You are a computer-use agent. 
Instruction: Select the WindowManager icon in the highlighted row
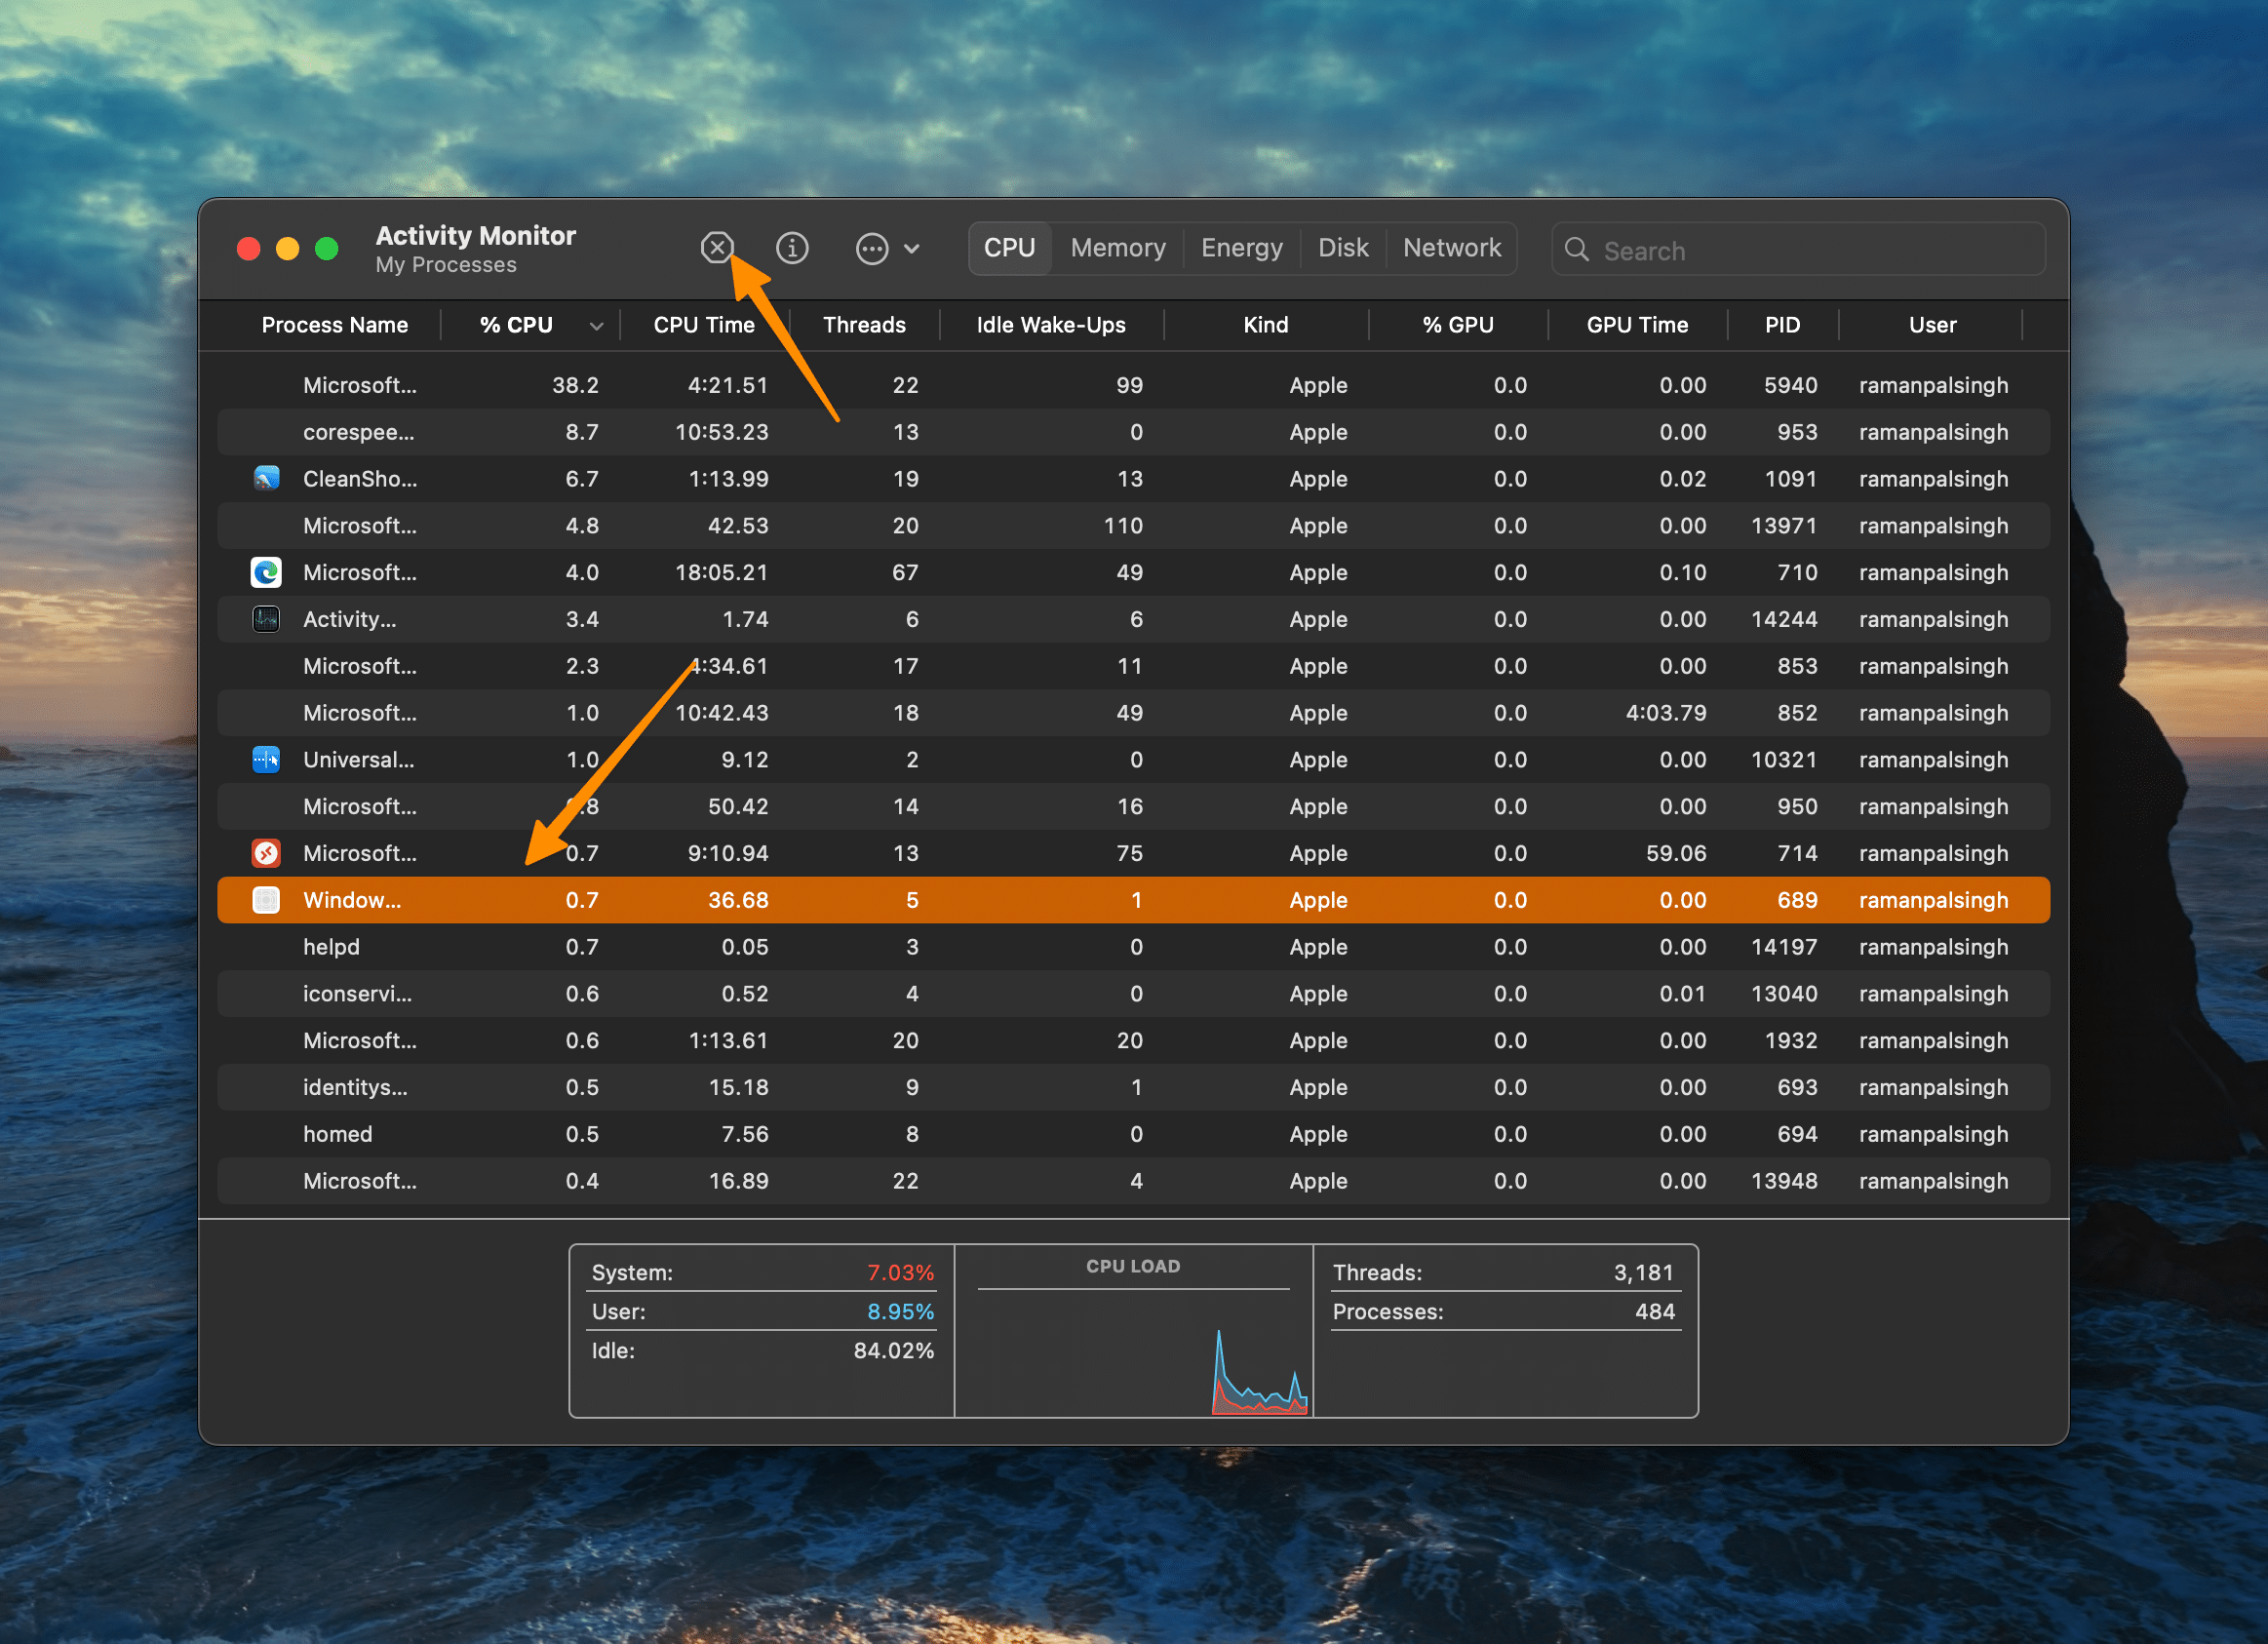coord(266,900)
